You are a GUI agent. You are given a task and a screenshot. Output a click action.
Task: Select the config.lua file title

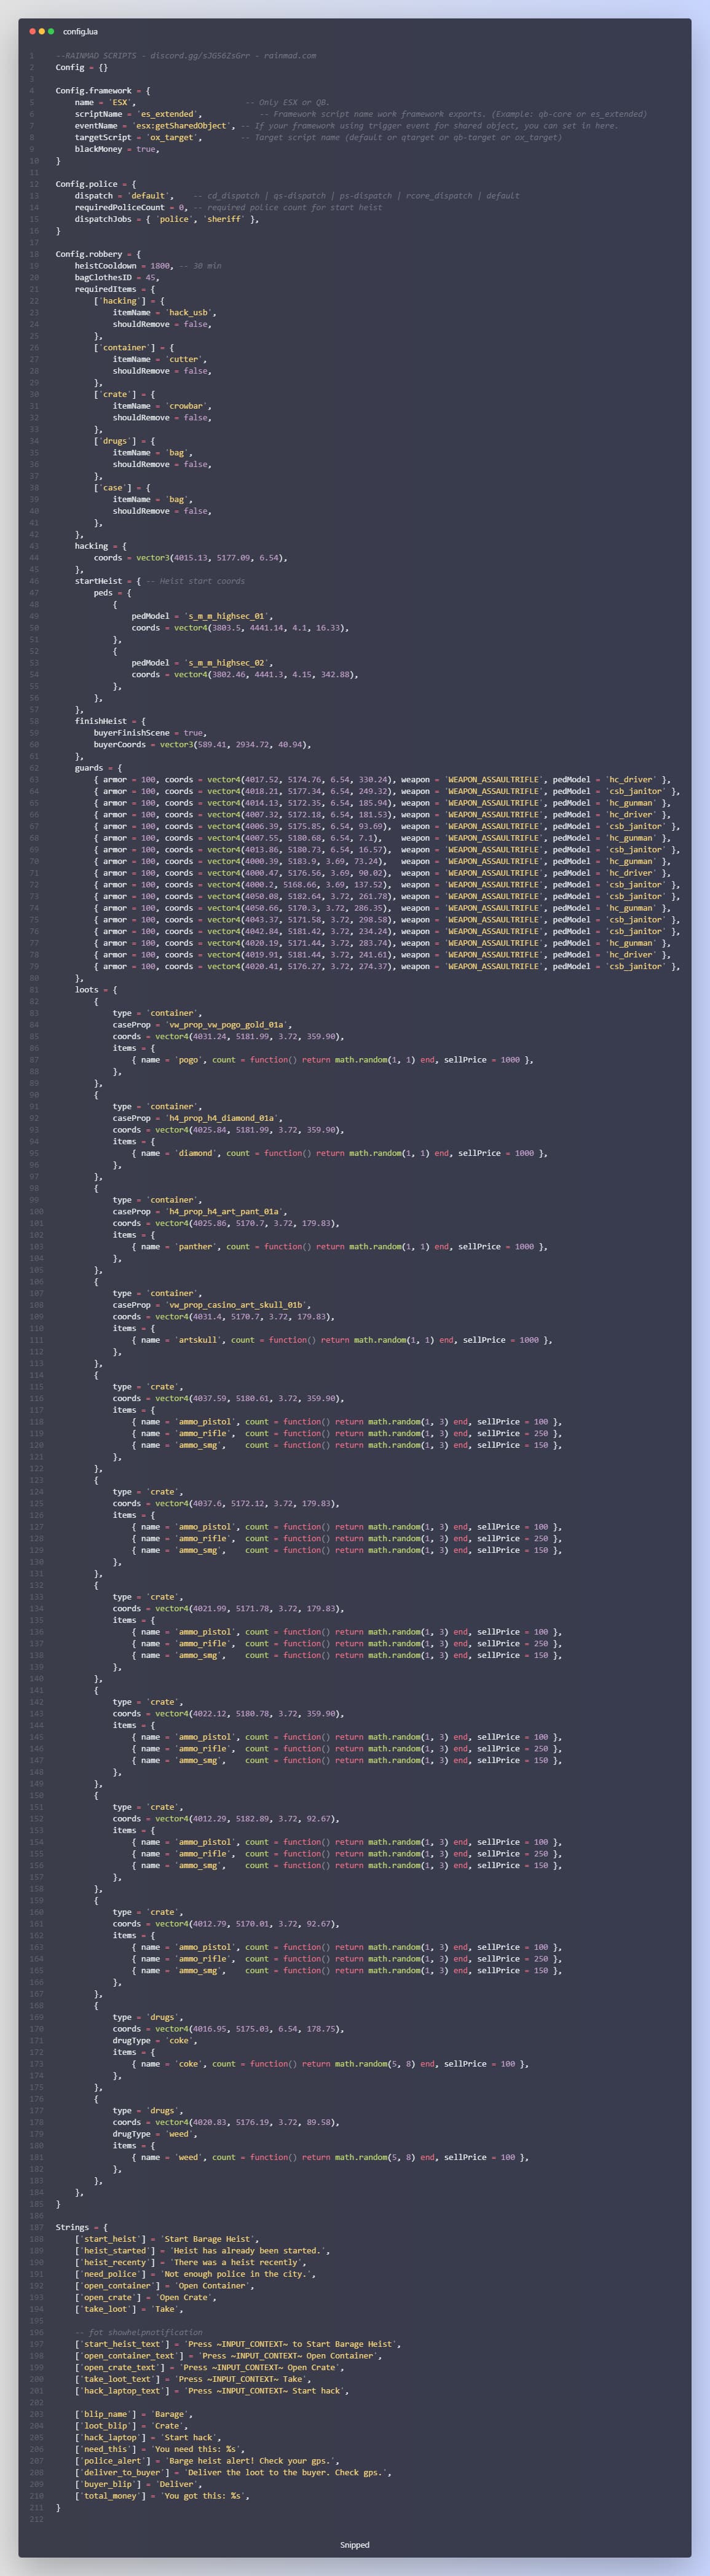80,32
